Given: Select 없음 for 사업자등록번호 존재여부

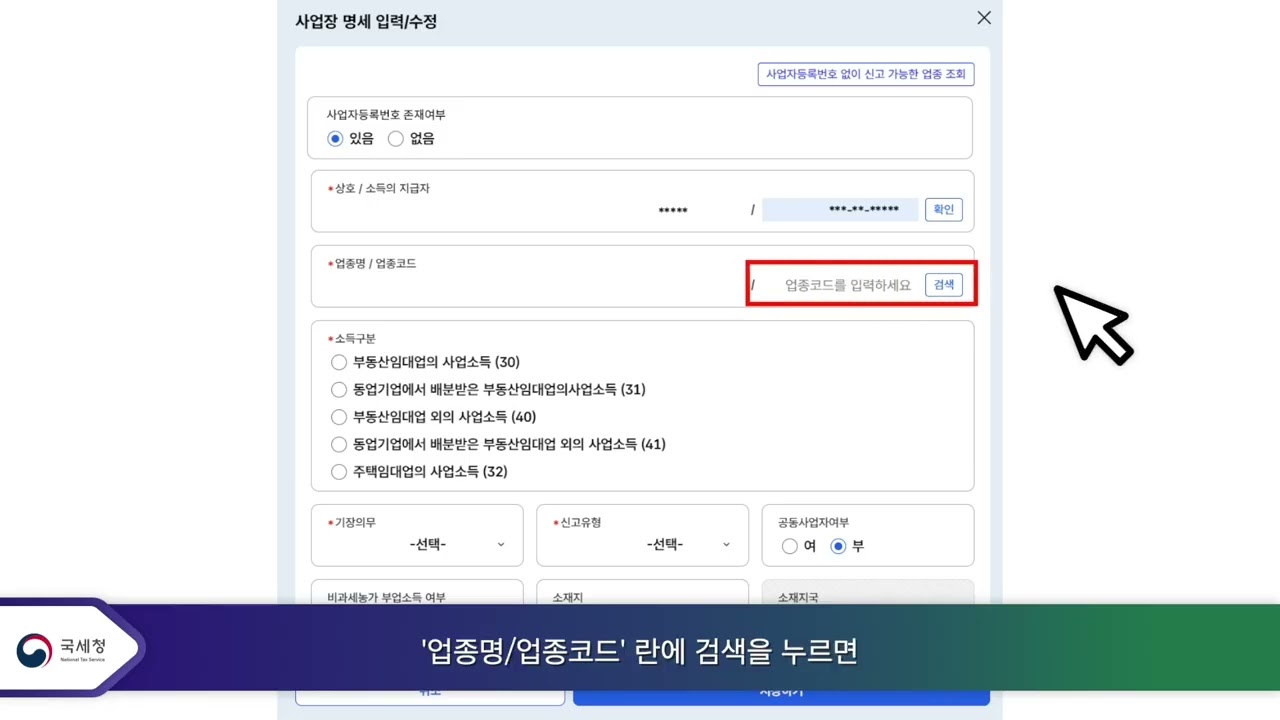Looking at the screenshot, I should click(396, 139).
